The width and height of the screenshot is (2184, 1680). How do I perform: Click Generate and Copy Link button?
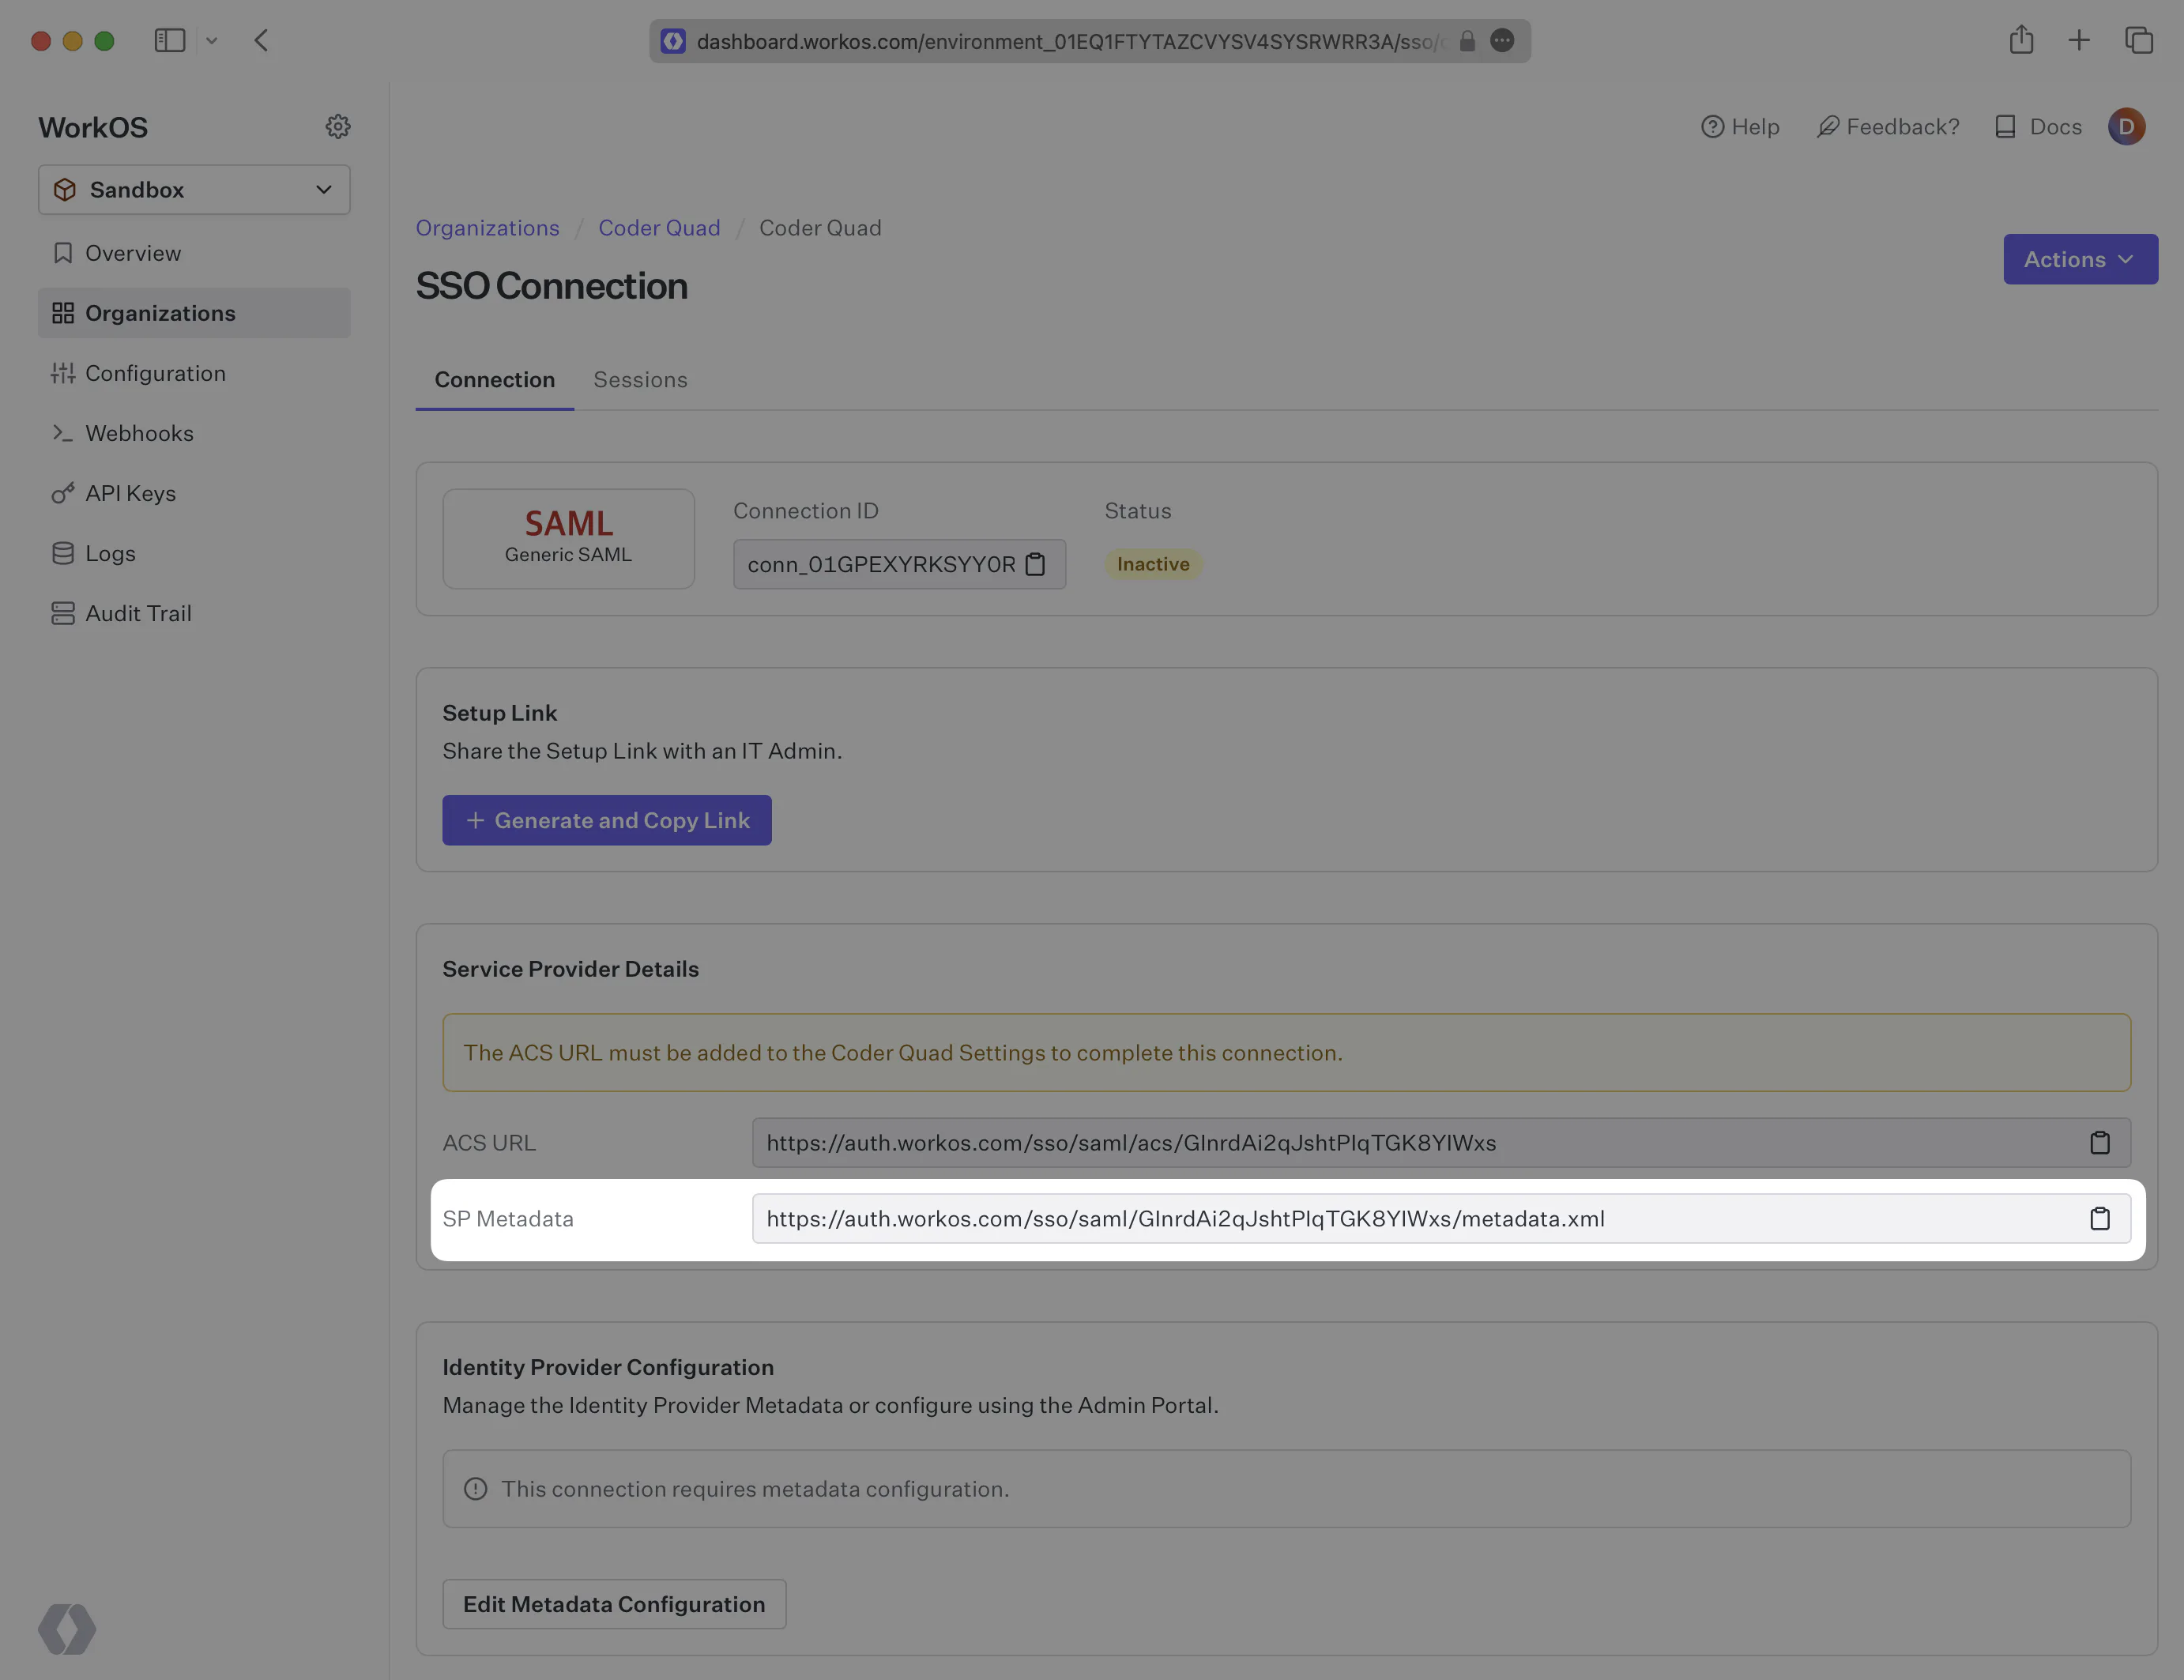[607, 820]
